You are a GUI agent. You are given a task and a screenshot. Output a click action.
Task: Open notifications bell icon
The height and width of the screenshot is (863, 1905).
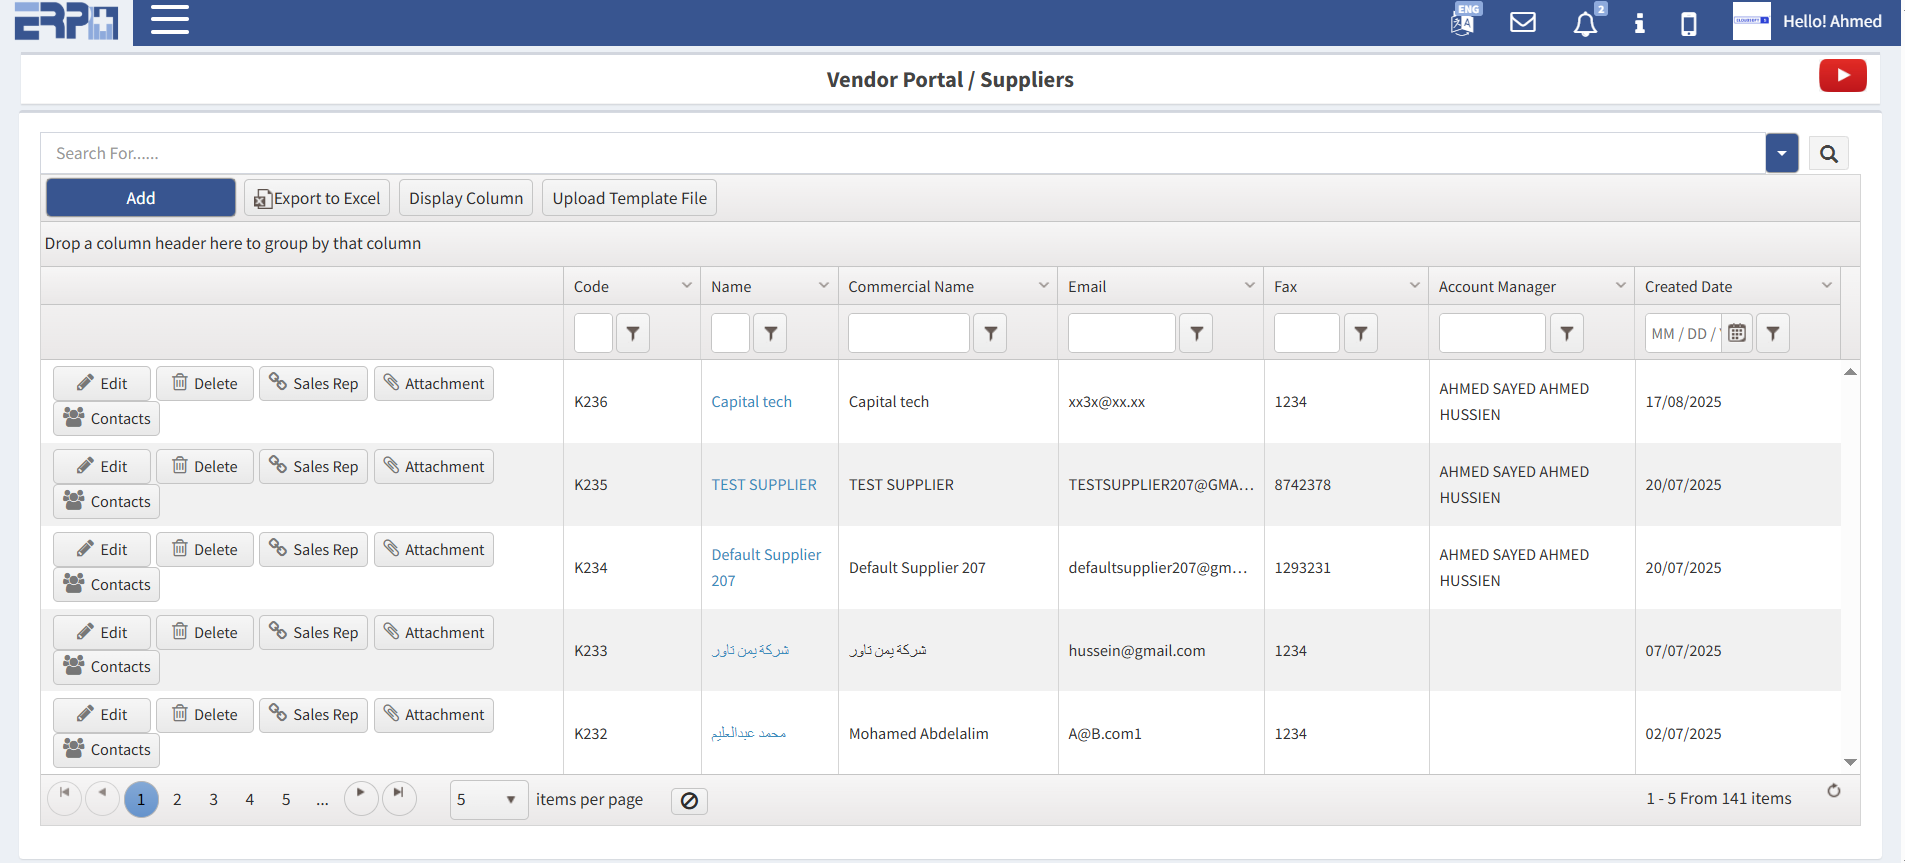[1585, 23]
